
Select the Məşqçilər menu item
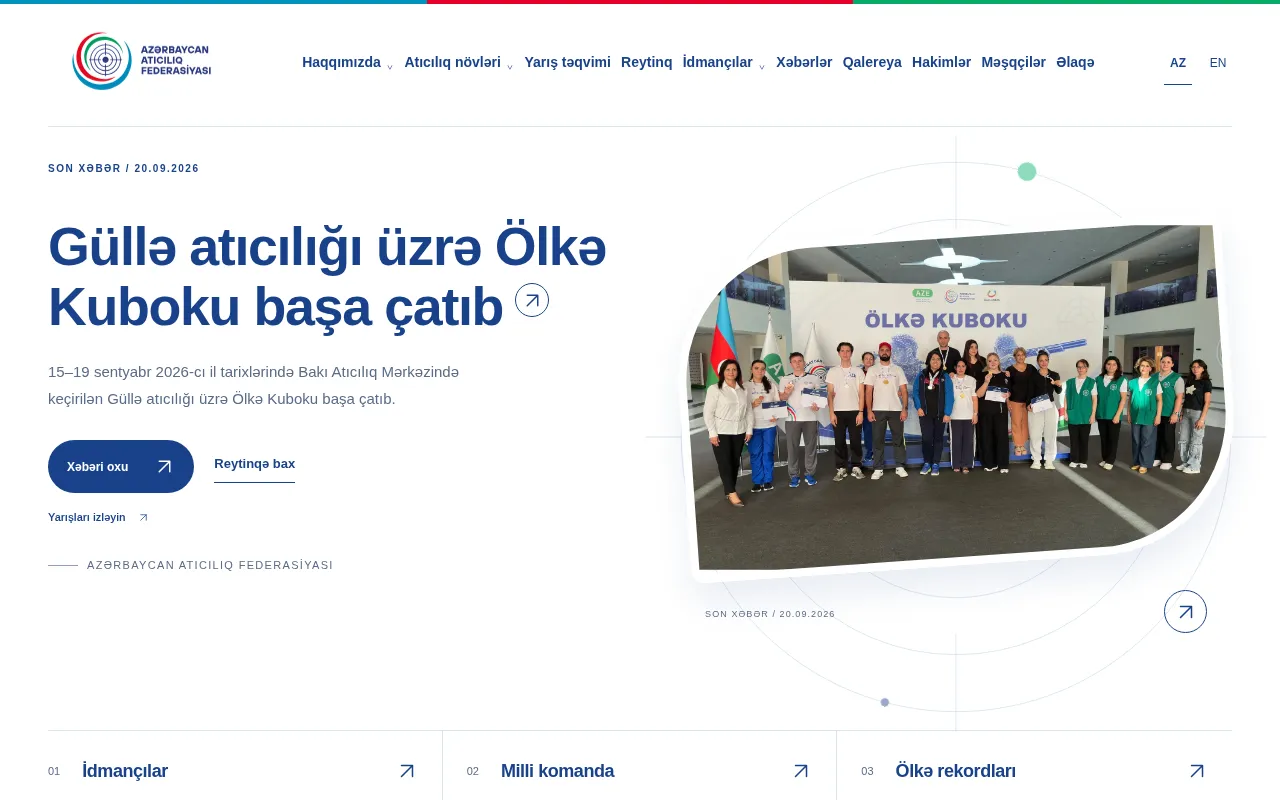click(1013, 62)
